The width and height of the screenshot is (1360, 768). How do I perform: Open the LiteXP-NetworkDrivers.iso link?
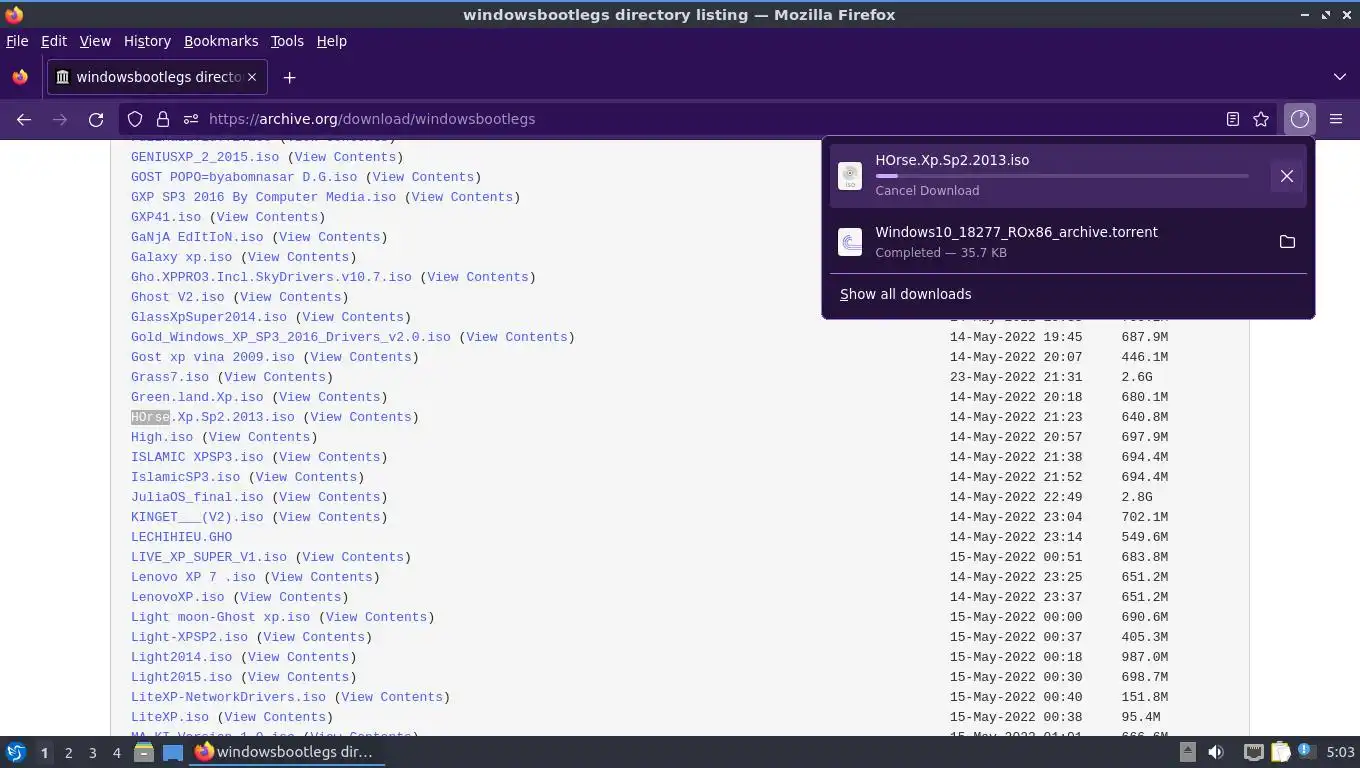pyautogui.click(x=228, y=697)
